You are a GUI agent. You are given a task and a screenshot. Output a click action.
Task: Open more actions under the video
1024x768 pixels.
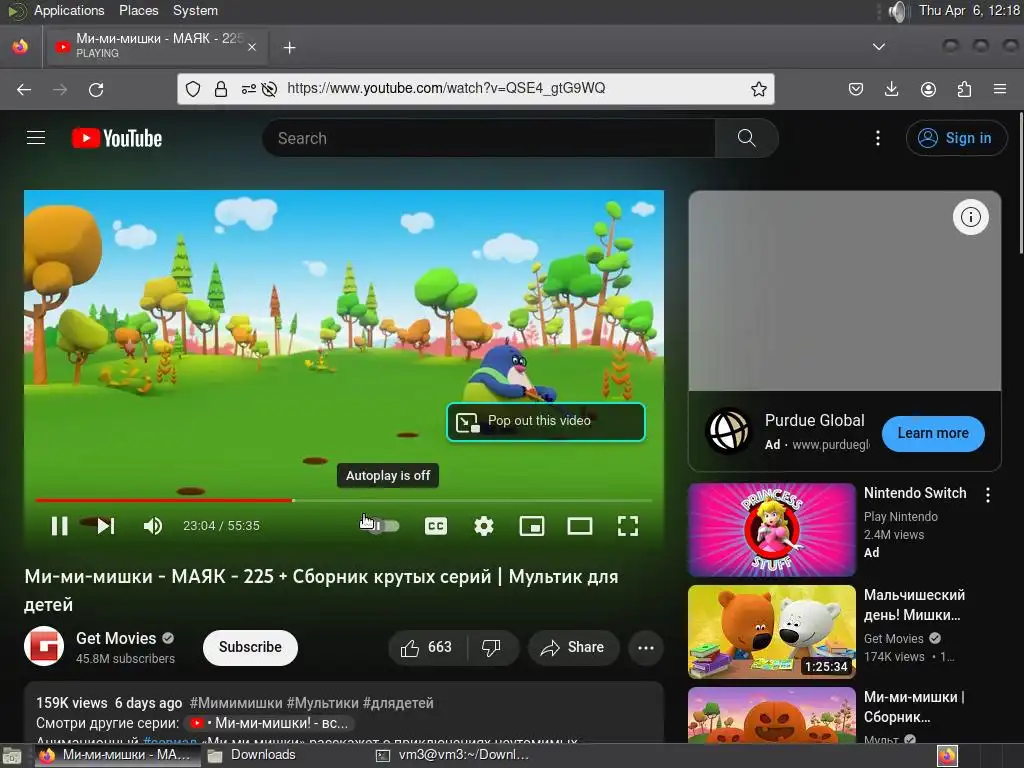pos(646,647)
